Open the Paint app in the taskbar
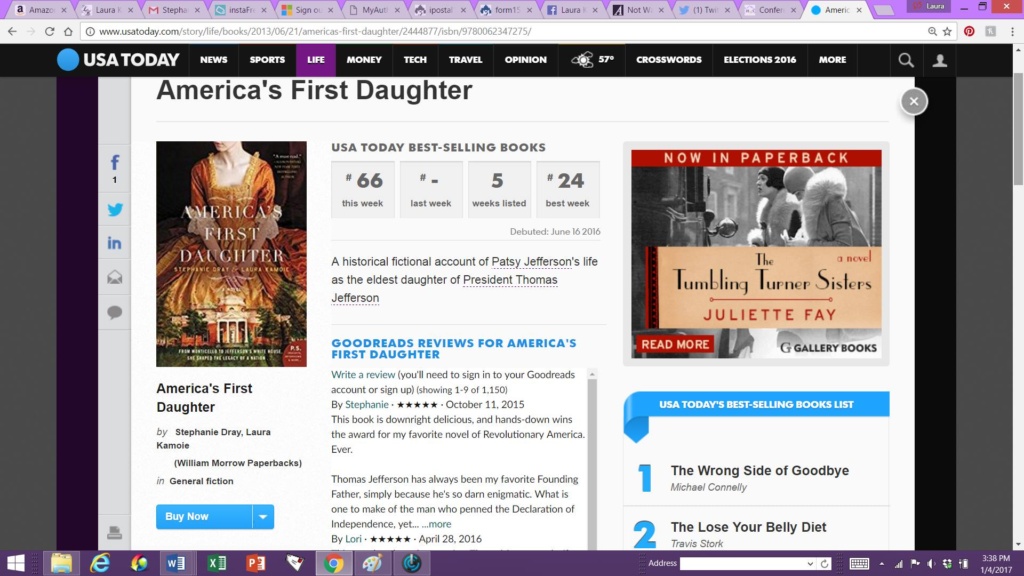This screenshot has height=576, width=1024. (372, 563)
